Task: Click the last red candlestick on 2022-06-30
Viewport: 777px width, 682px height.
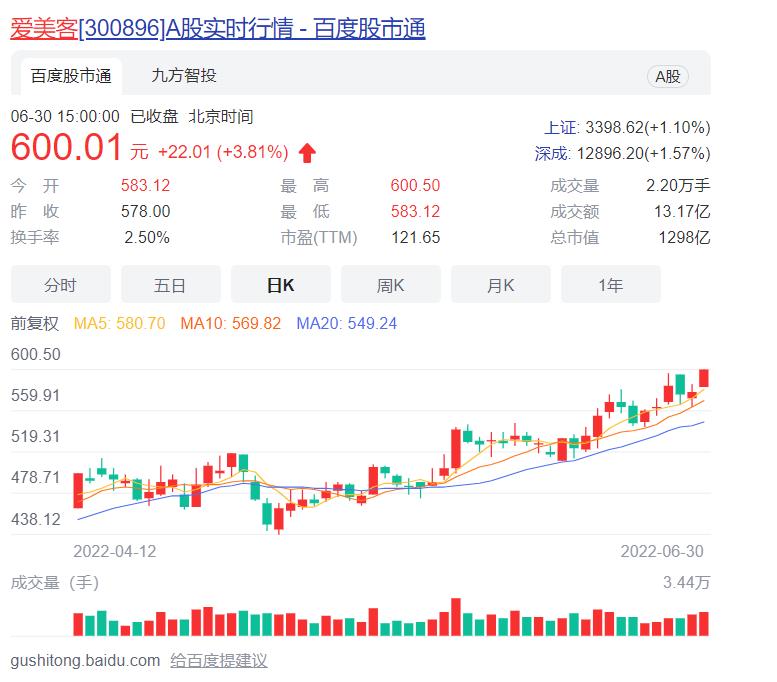Action: pos(704,378)
